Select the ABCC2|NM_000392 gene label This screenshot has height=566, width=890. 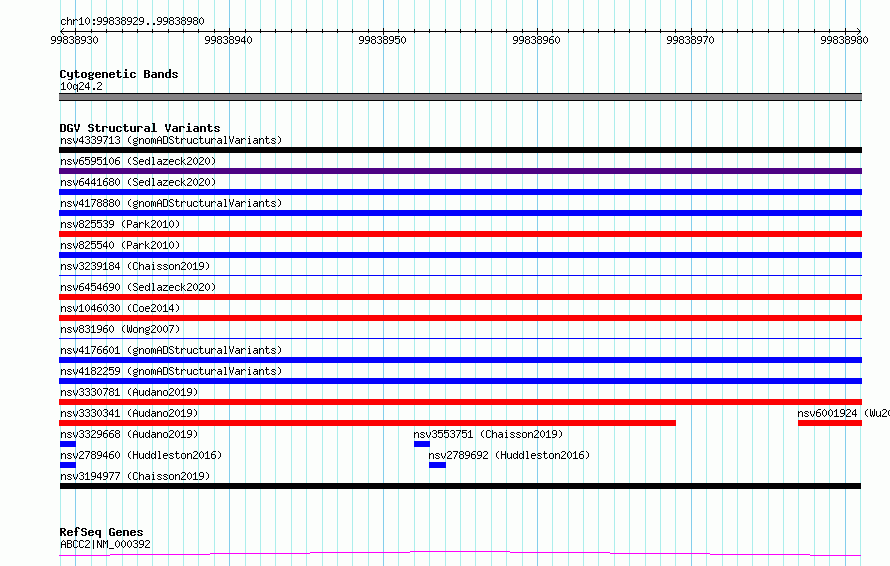click(x=105, y=544)
